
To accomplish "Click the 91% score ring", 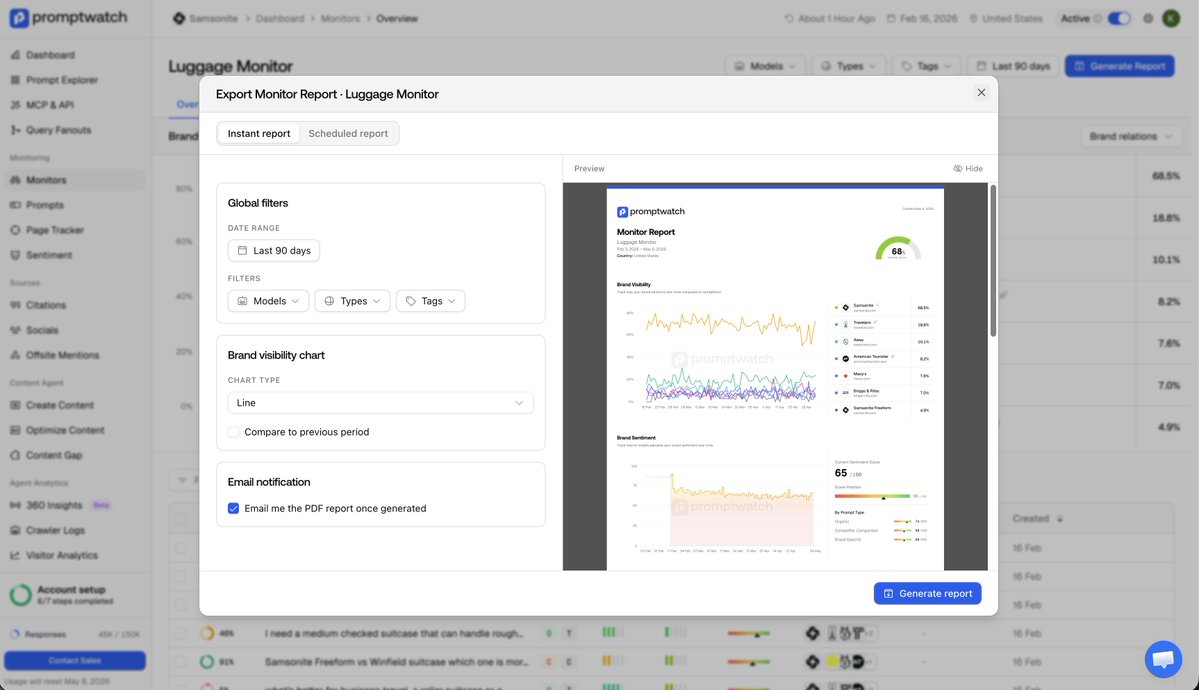I will (207, 662).
